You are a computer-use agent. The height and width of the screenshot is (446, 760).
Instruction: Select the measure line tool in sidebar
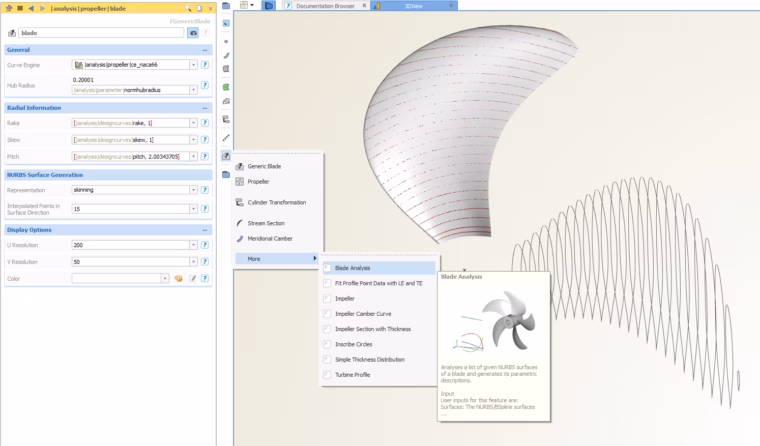tap(226, 138)
